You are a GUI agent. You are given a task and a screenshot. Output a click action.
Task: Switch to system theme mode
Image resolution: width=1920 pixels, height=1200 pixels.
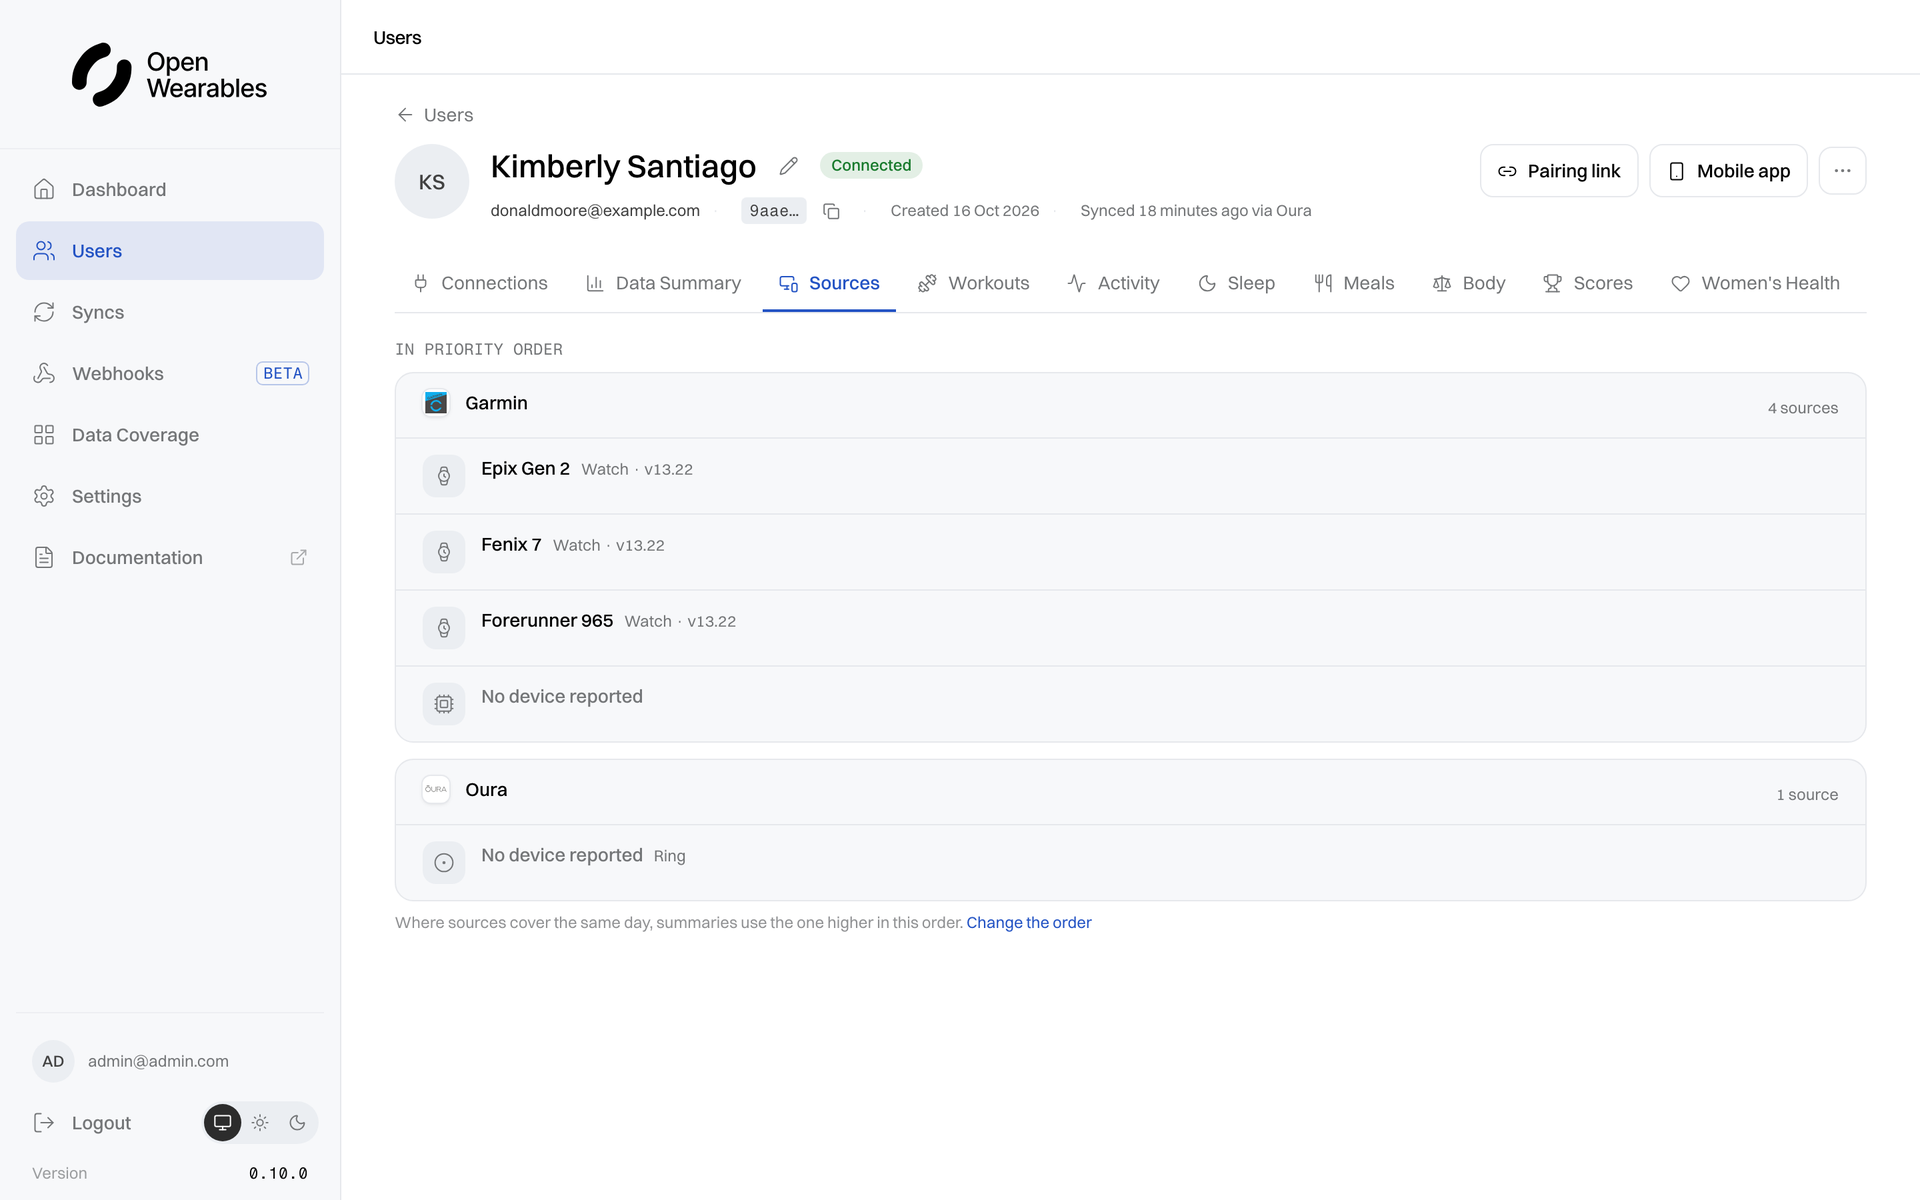[223, 1122]
